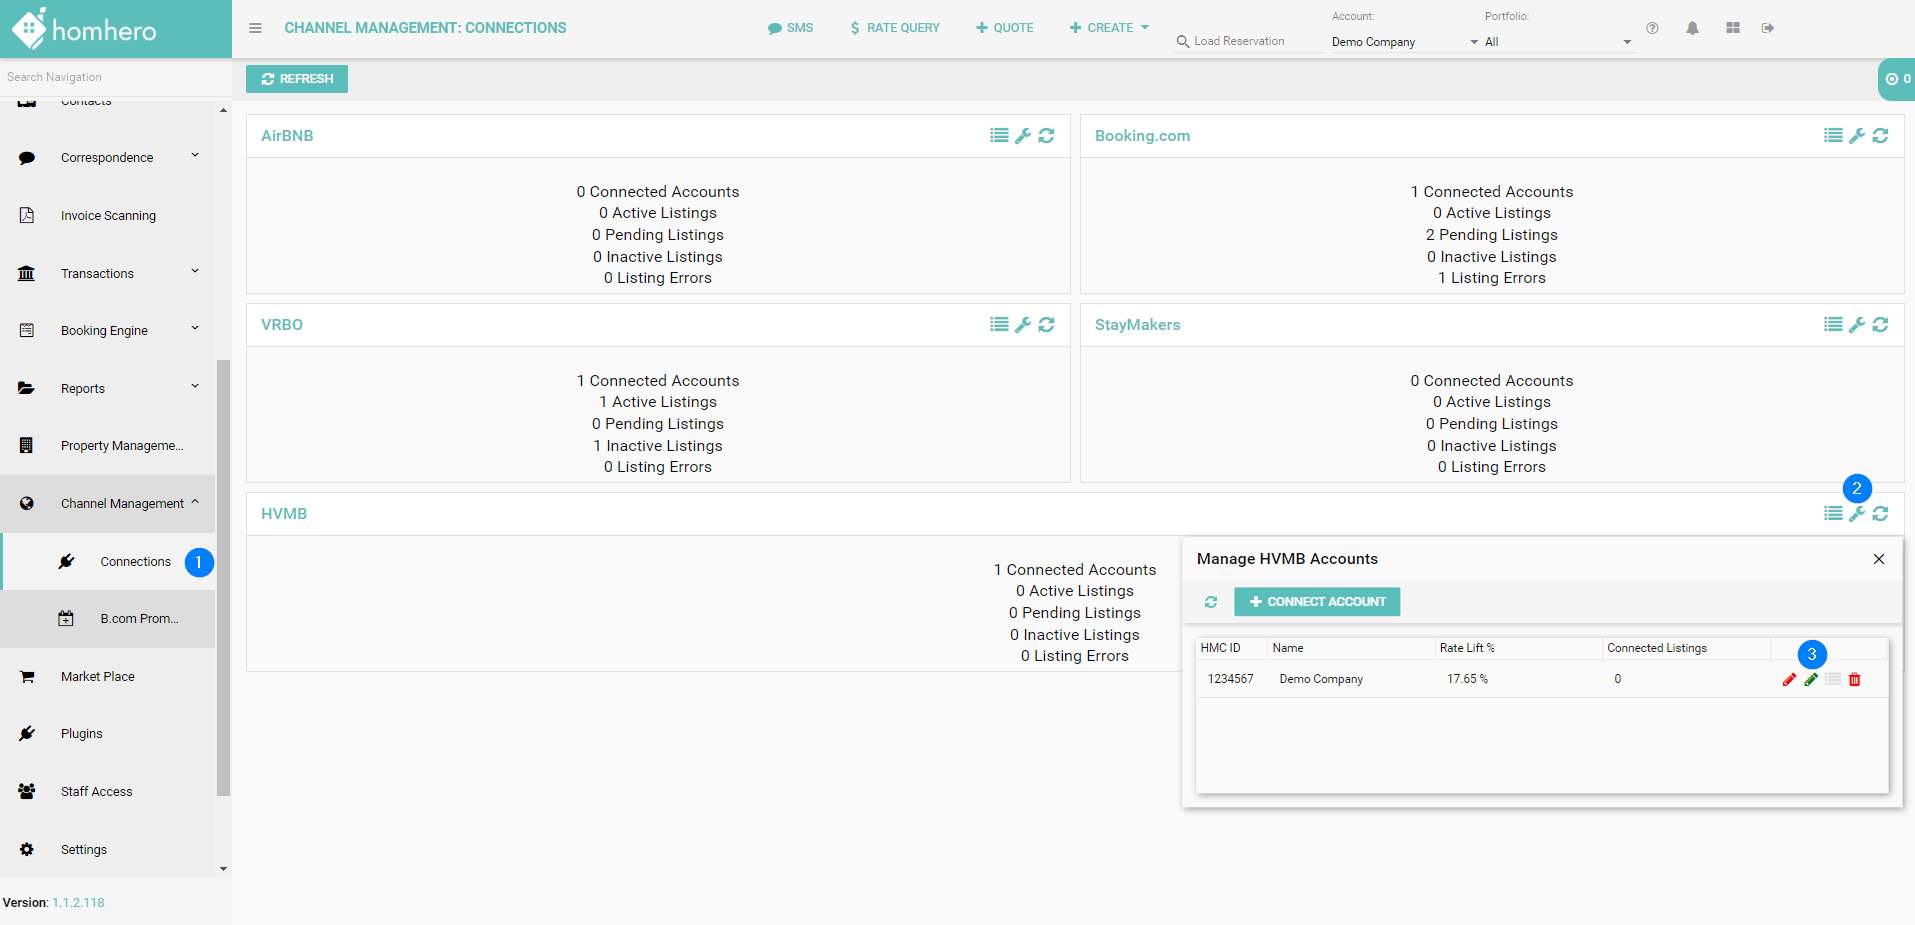Delete the Demo Company HVMB account
1915x925 pixels.
click(x=1855, y=680)
